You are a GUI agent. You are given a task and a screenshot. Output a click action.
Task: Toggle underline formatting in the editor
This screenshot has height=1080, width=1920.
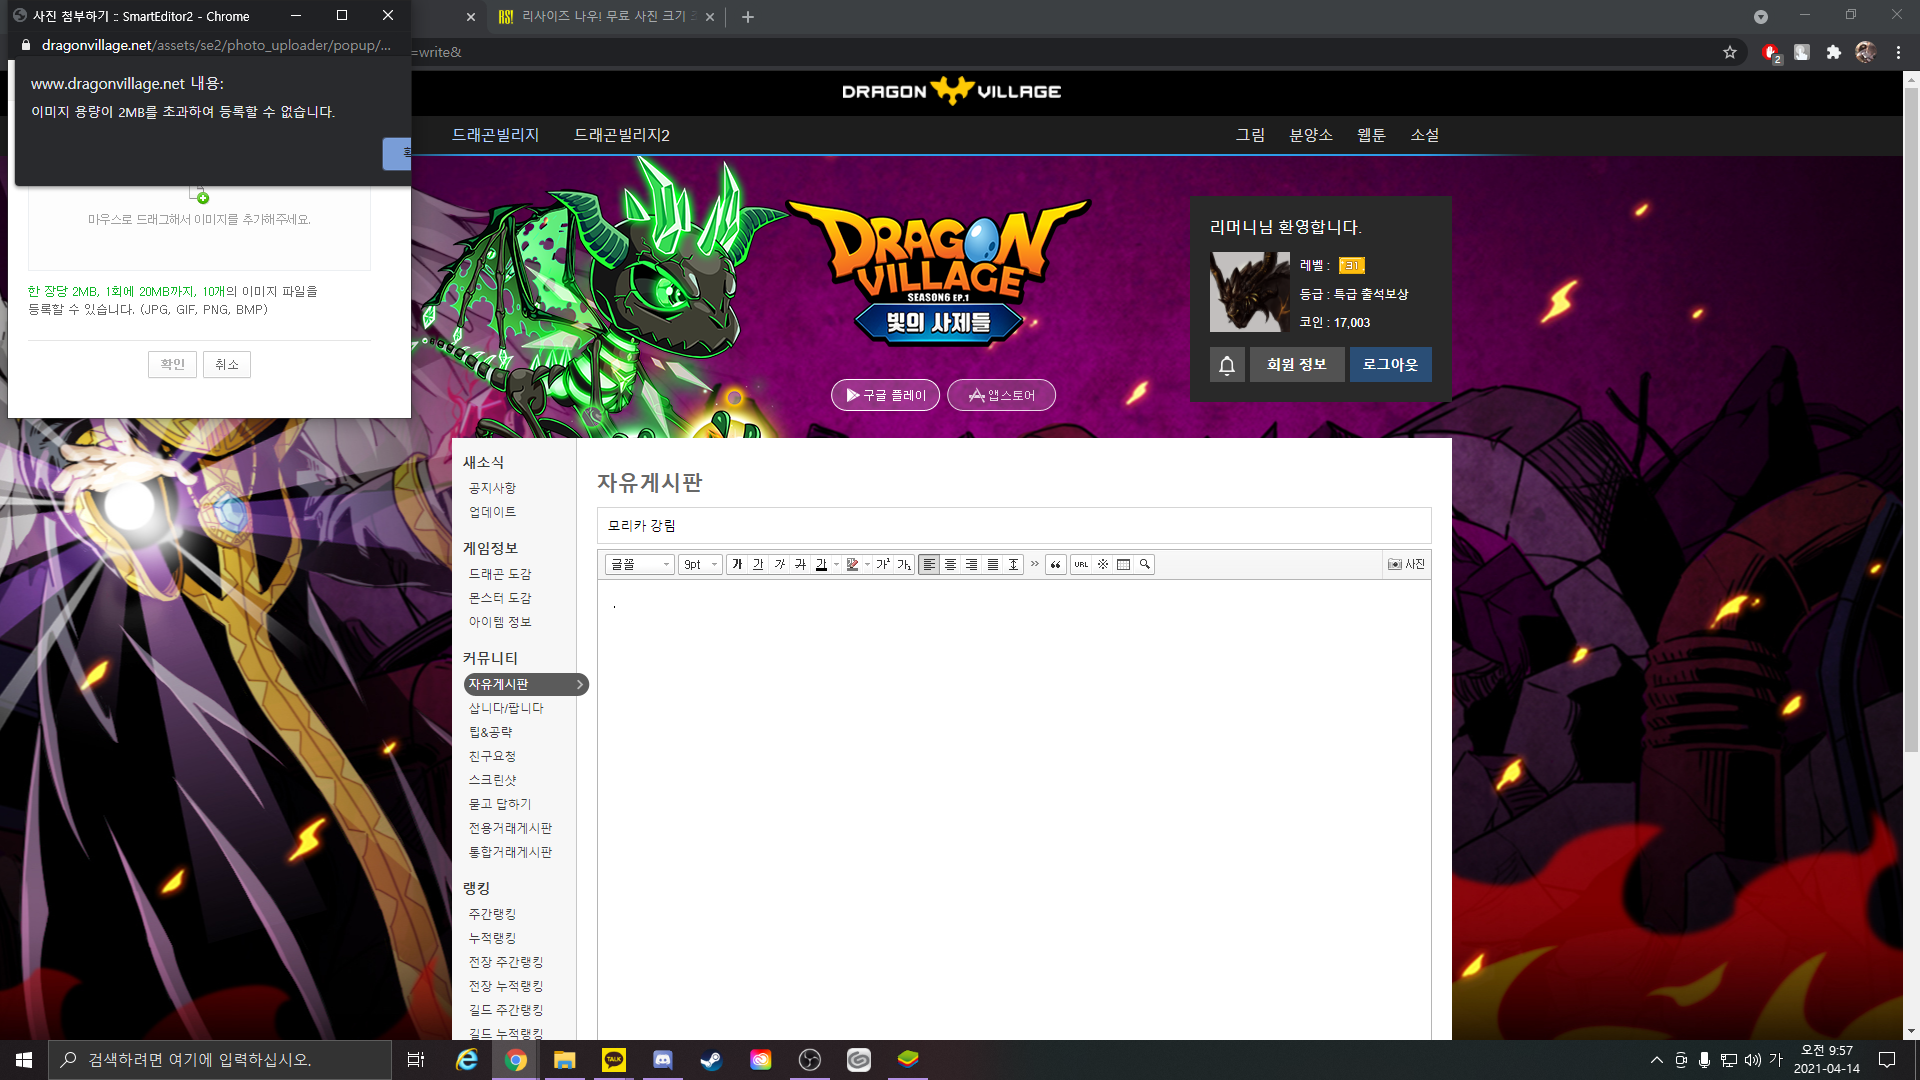758,565
